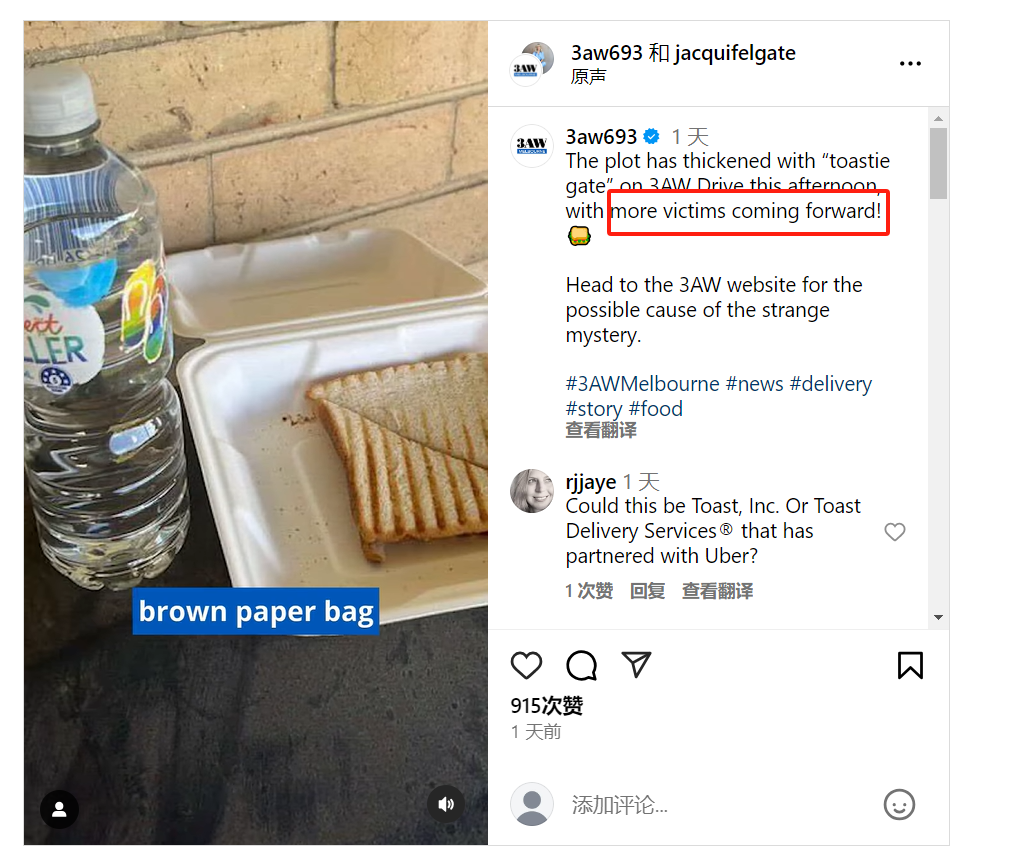Open the #3AWMelbourne hashtag link
Viewport: 1010px width, 866px height.
click(x=642, y=383)
